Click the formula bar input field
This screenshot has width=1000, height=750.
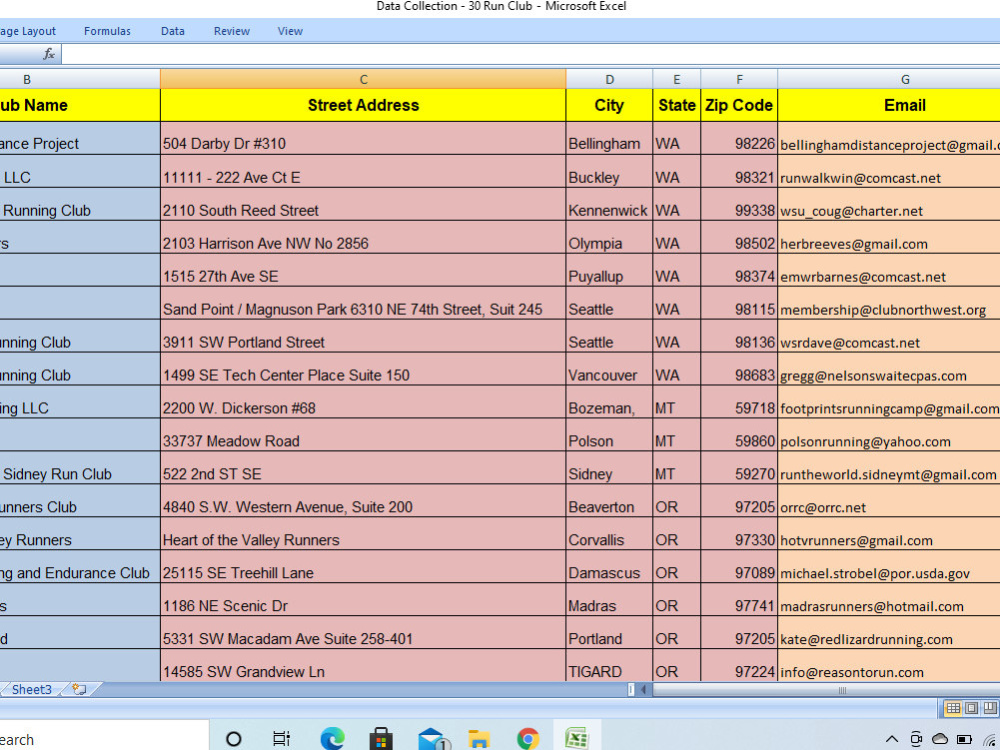(531, 54)
